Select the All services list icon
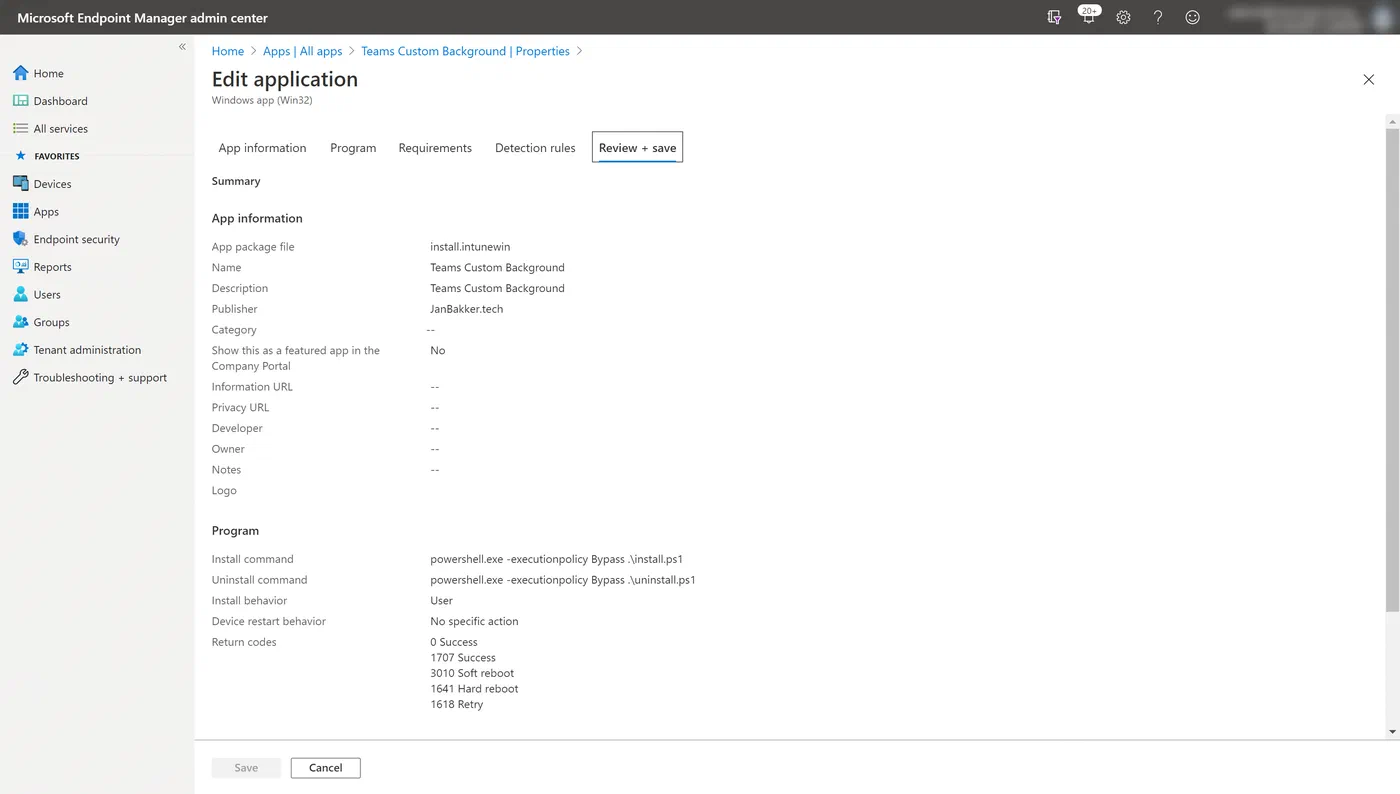Image resolution: width=1400 pixels, height=794 pixels. (x=20, y=129)
